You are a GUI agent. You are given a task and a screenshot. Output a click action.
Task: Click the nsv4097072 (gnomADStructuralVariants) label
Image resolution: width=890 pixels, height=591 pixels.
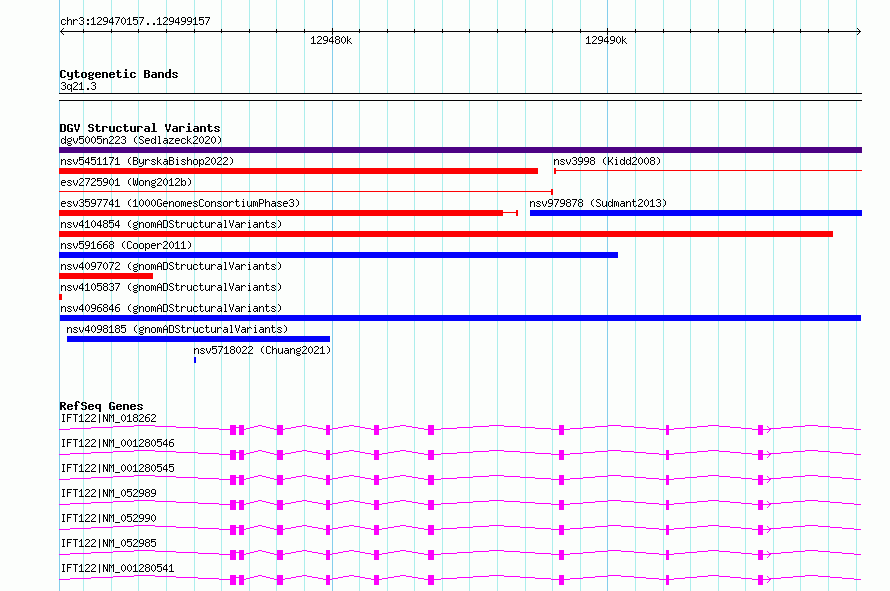click(x=171, y=266)
